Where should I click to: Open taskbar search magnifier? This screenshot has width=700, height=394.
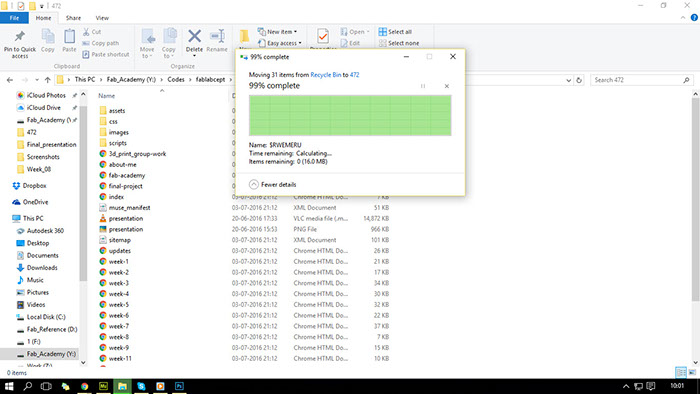coord(28,386)
